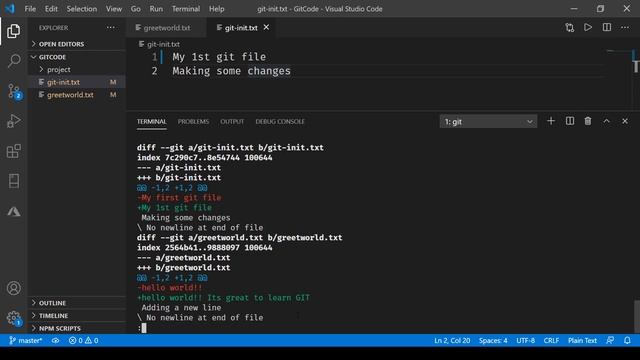Click line 1 'My 1st git file'
Viewport: 640px width, 360px height.
pos(219,57)
